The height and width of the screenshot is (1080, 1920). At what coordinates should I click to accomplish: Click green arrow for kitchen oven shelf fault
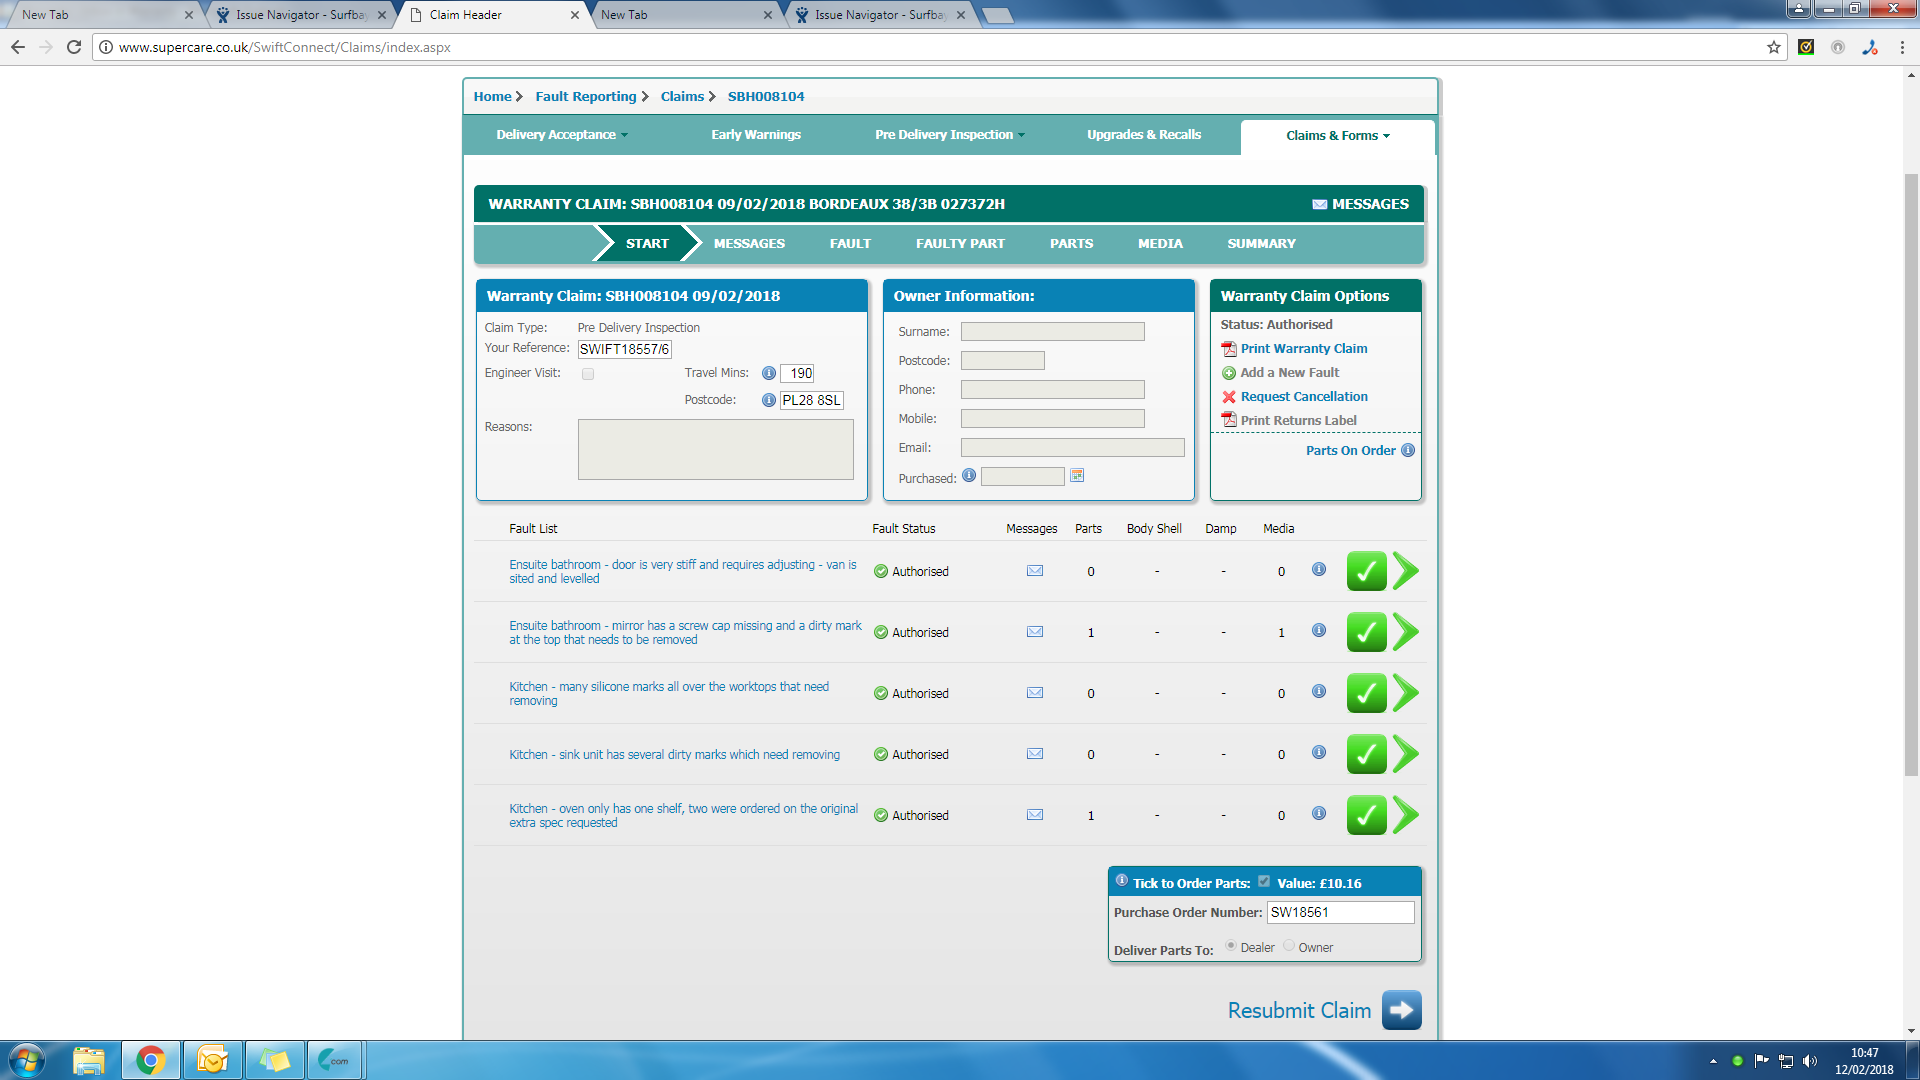click(1405, 815)
